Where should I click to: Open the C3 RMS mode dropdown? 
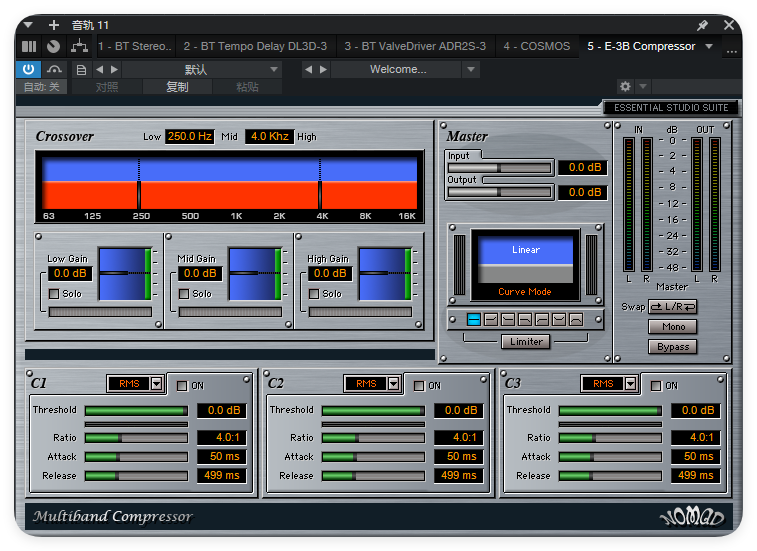[x=631, y=384]
